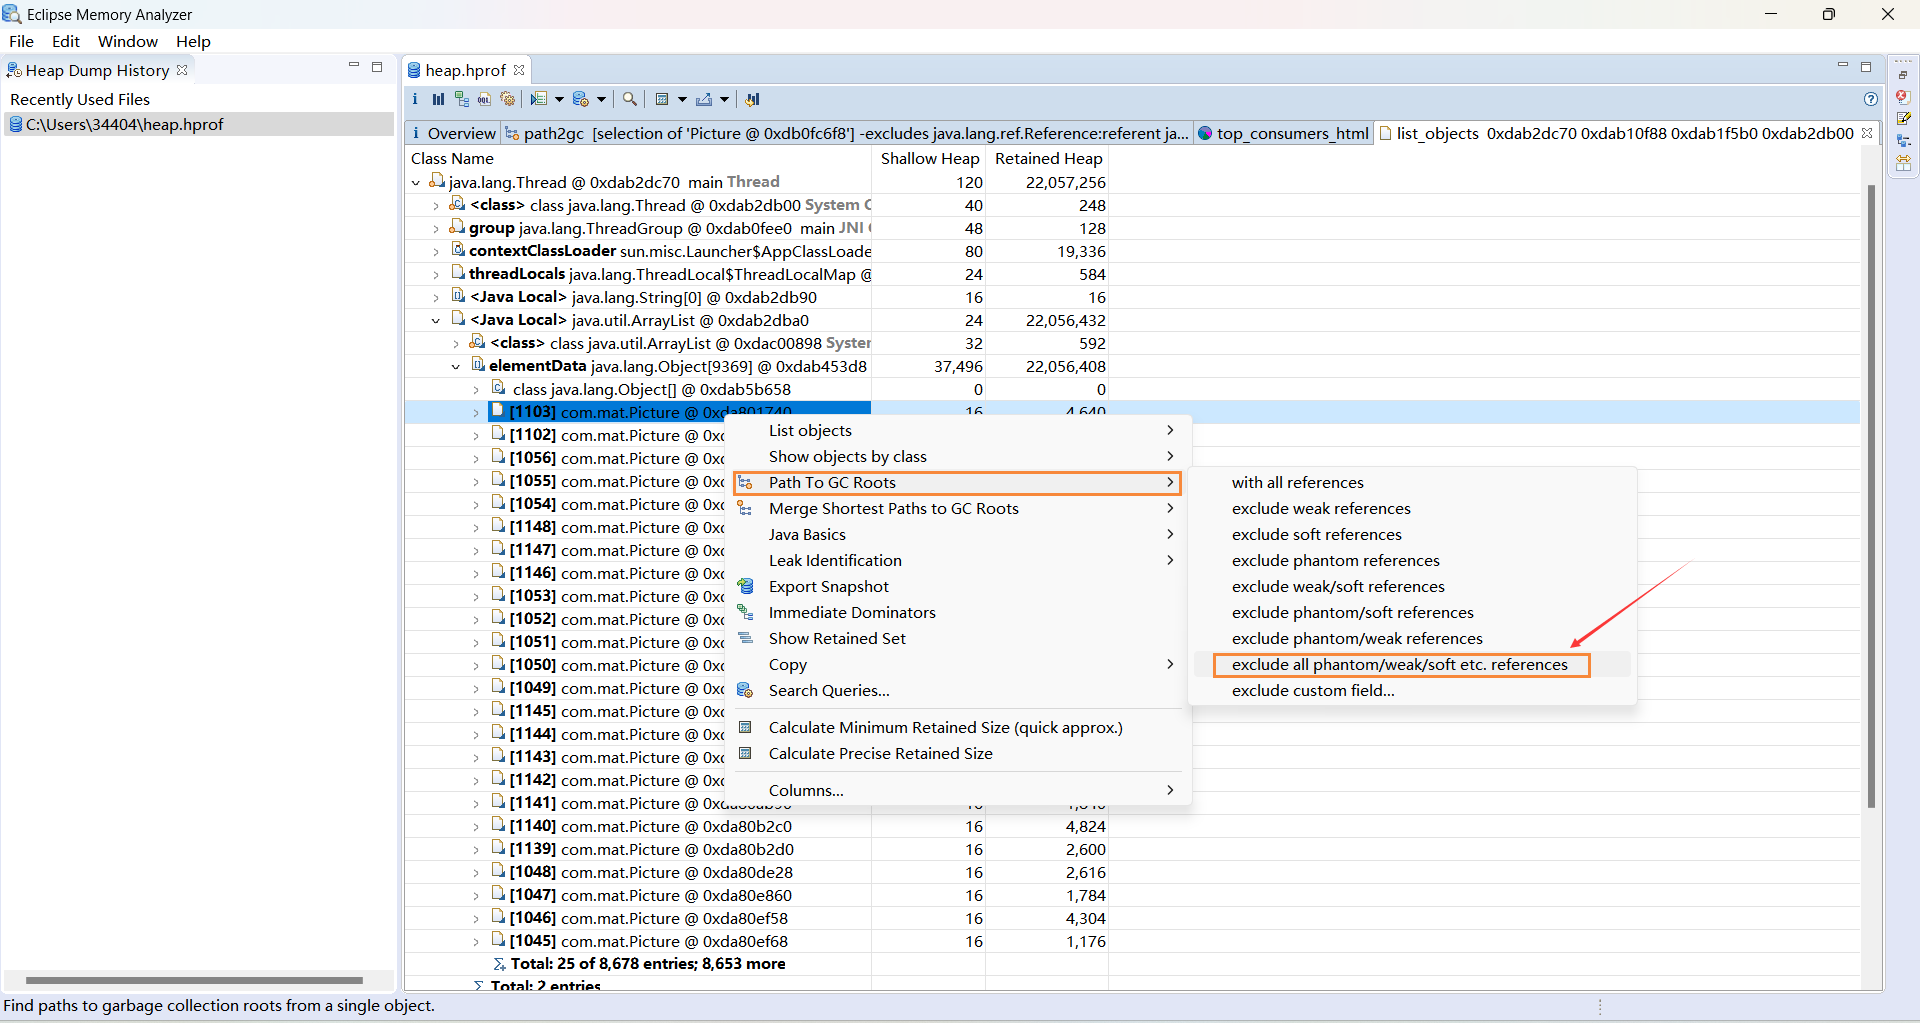Open the Compare Basket icon in right sidebar
Screen dimensions: 1920x1023
[x=1903, y=163]
